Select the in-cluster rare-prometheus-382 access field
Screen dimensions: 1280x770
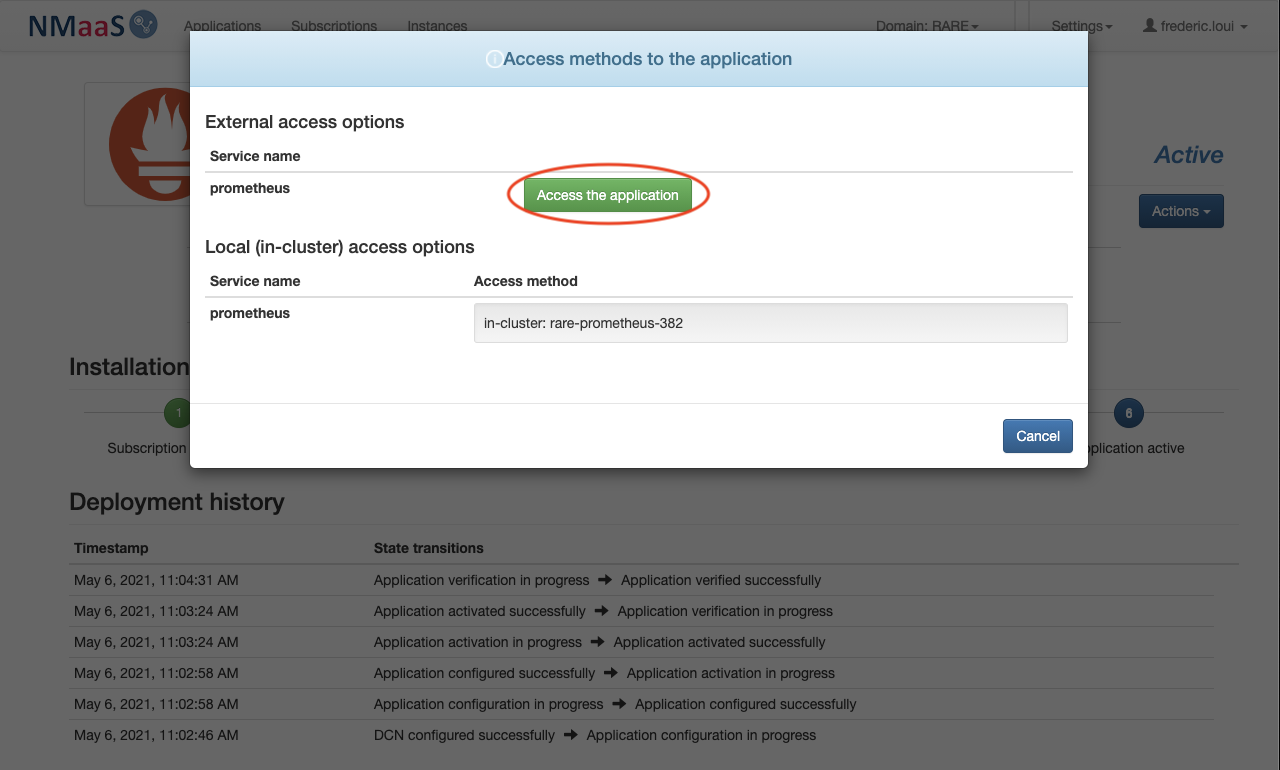pos(770,323)
